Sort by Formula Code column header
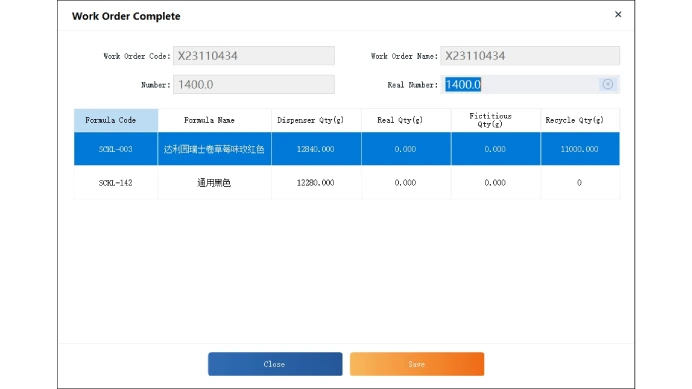This screenshot has width=692, height=389. tap(116, 120)
